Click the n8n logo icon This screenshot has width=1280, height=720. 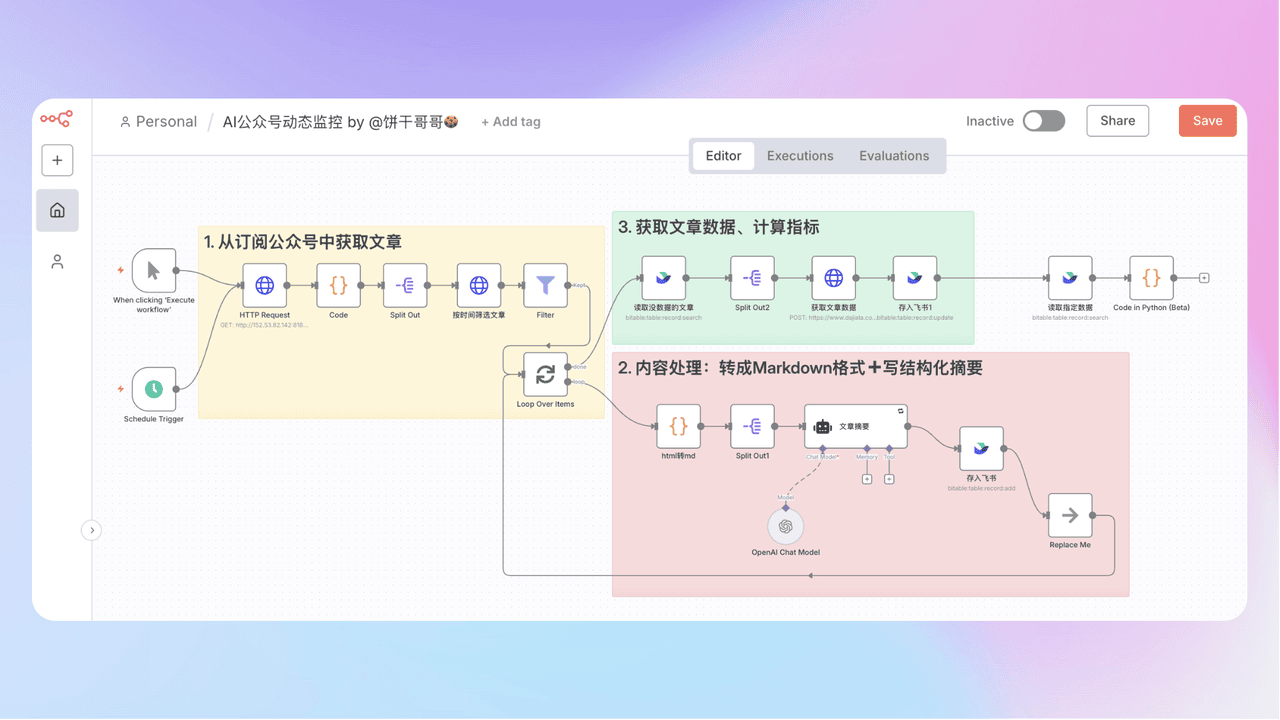[x=56, y=119]
